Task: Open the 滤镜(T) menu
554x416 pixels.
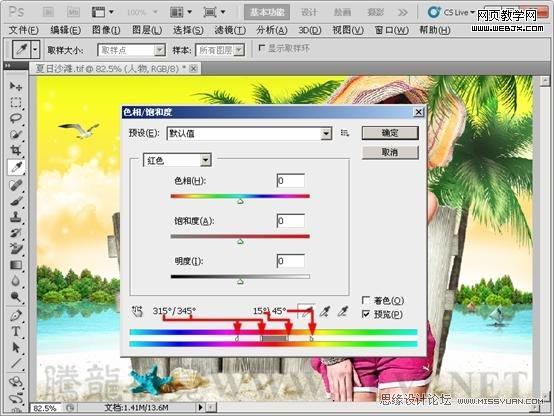Action: pyautogui.click(x=230, y=30)
